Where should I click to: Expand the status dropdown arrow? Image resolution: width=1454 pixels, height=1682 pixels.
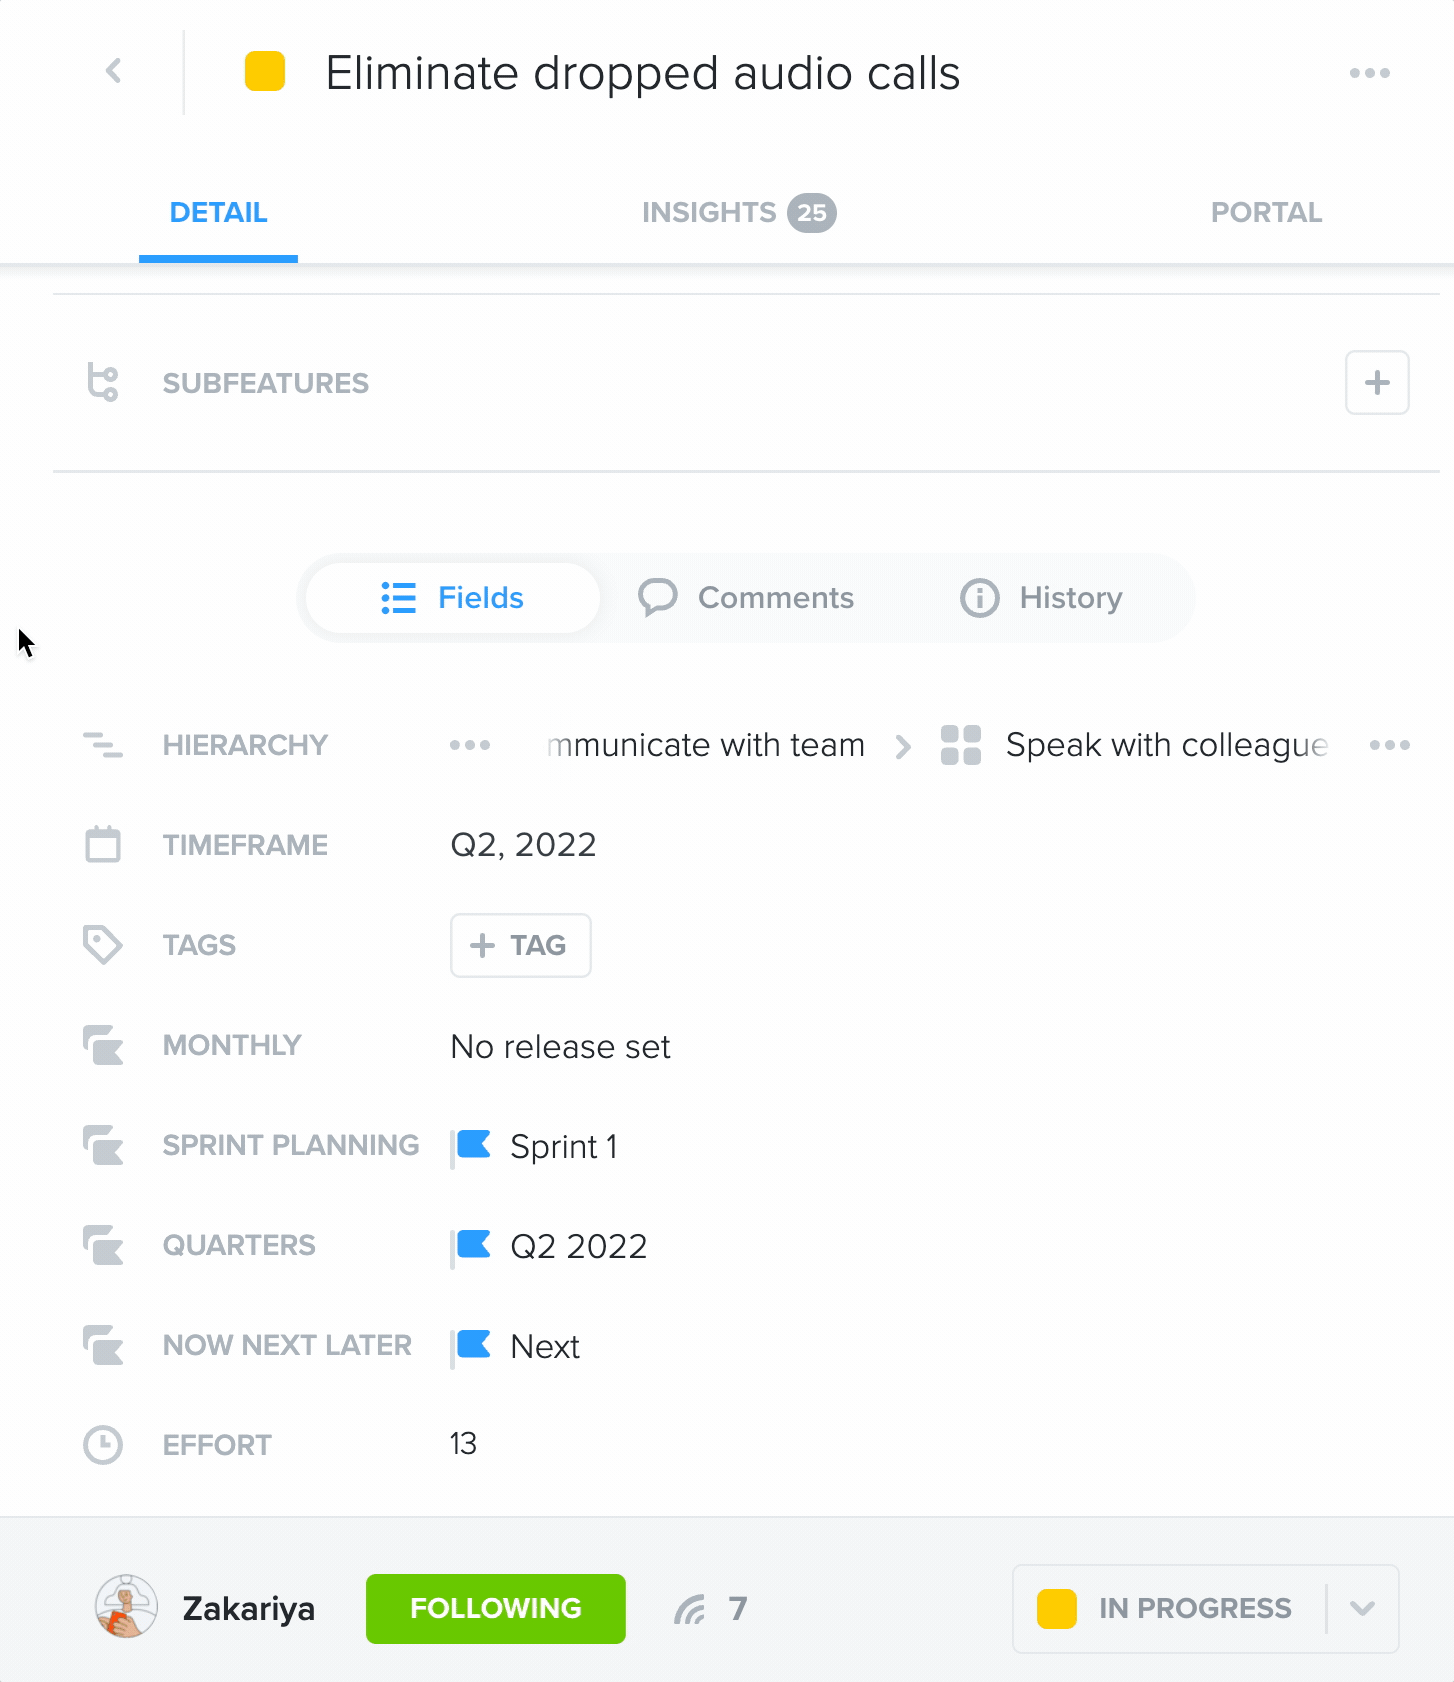1362,1609
